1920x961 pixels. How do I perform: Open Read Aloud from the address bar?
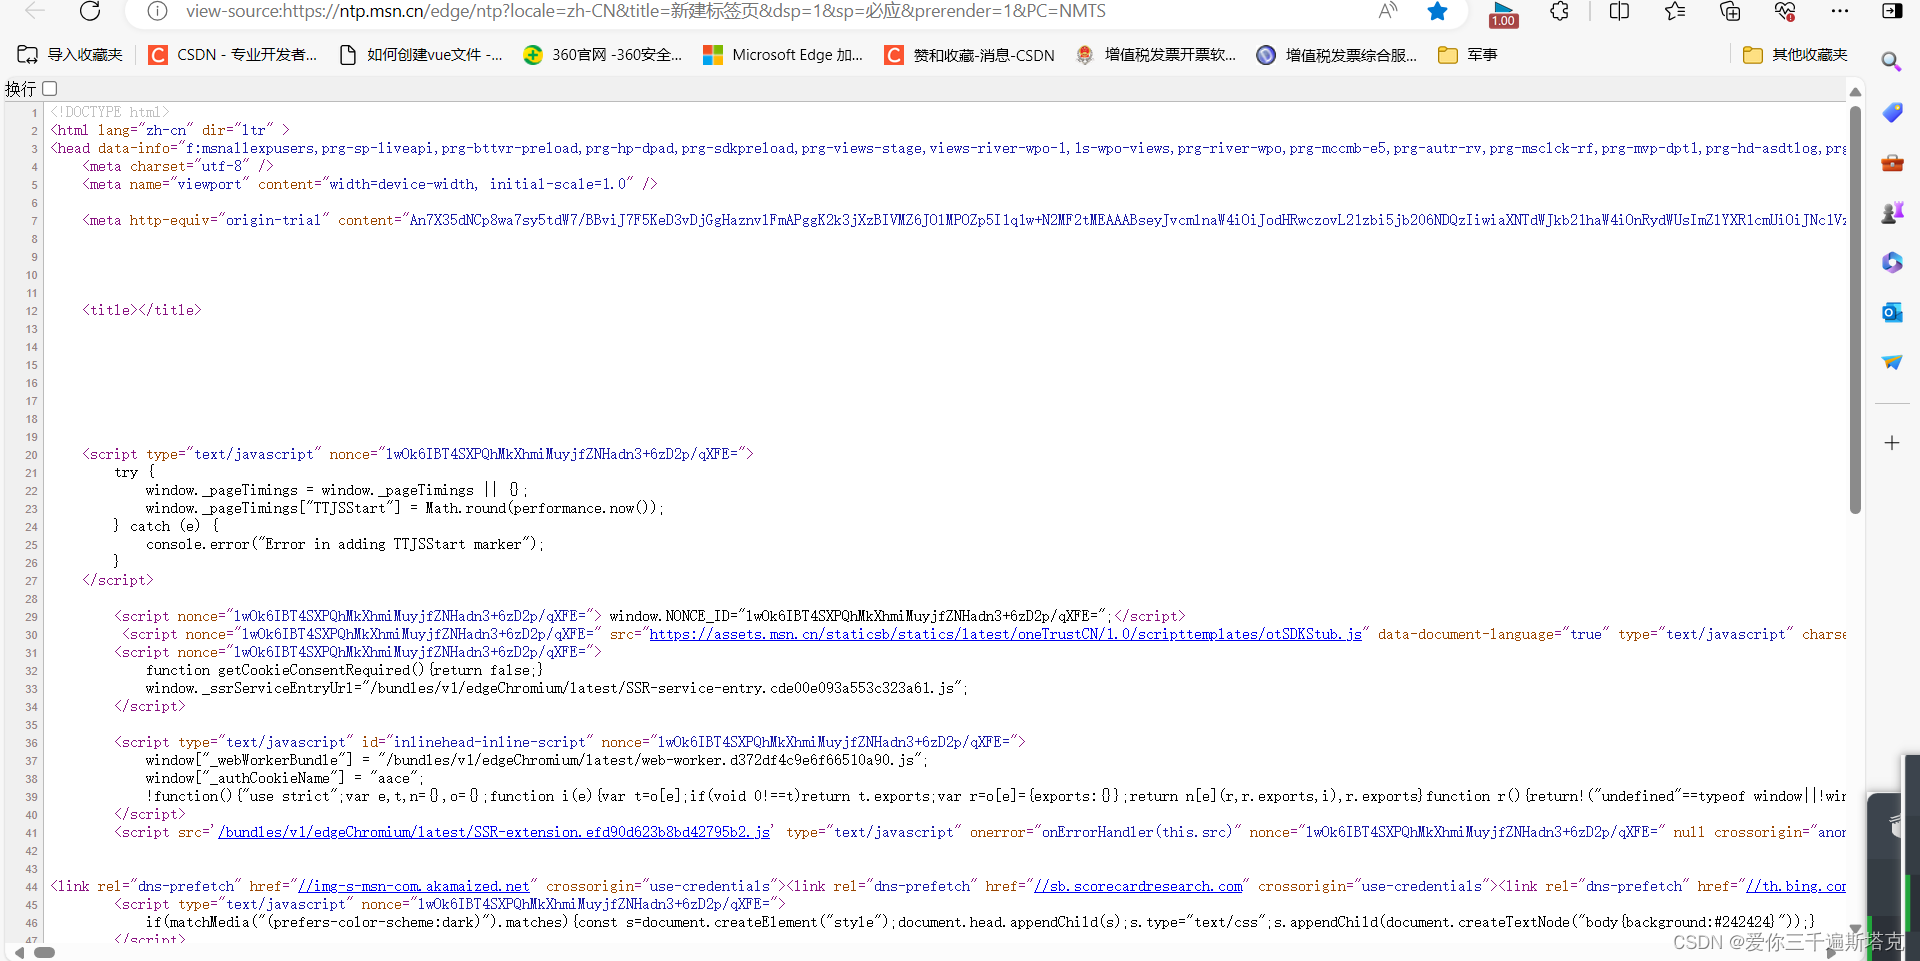click(x=1388, y=11)
